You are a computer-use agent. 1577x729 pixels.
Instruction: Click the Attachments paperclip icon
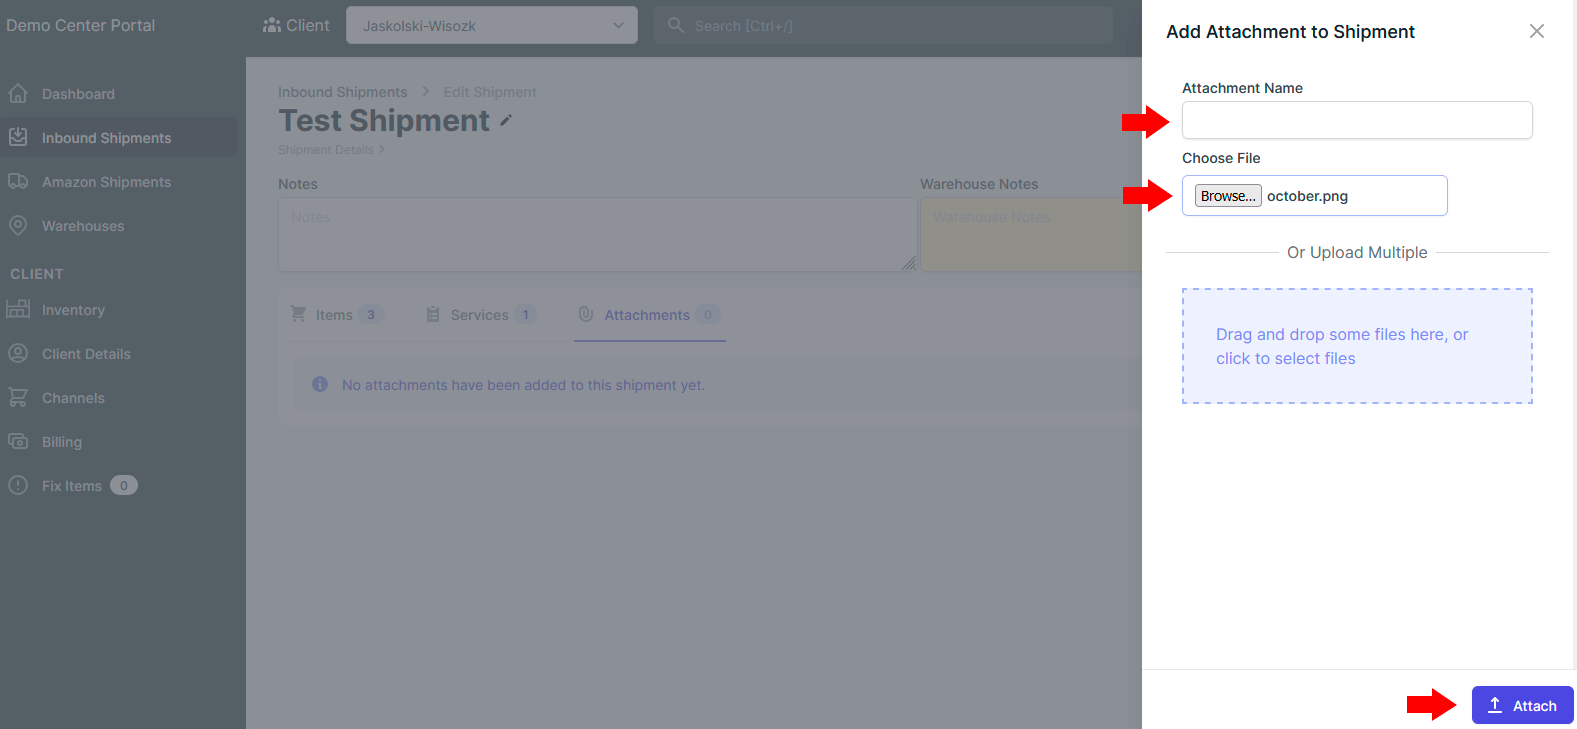(x=586, y=314)
